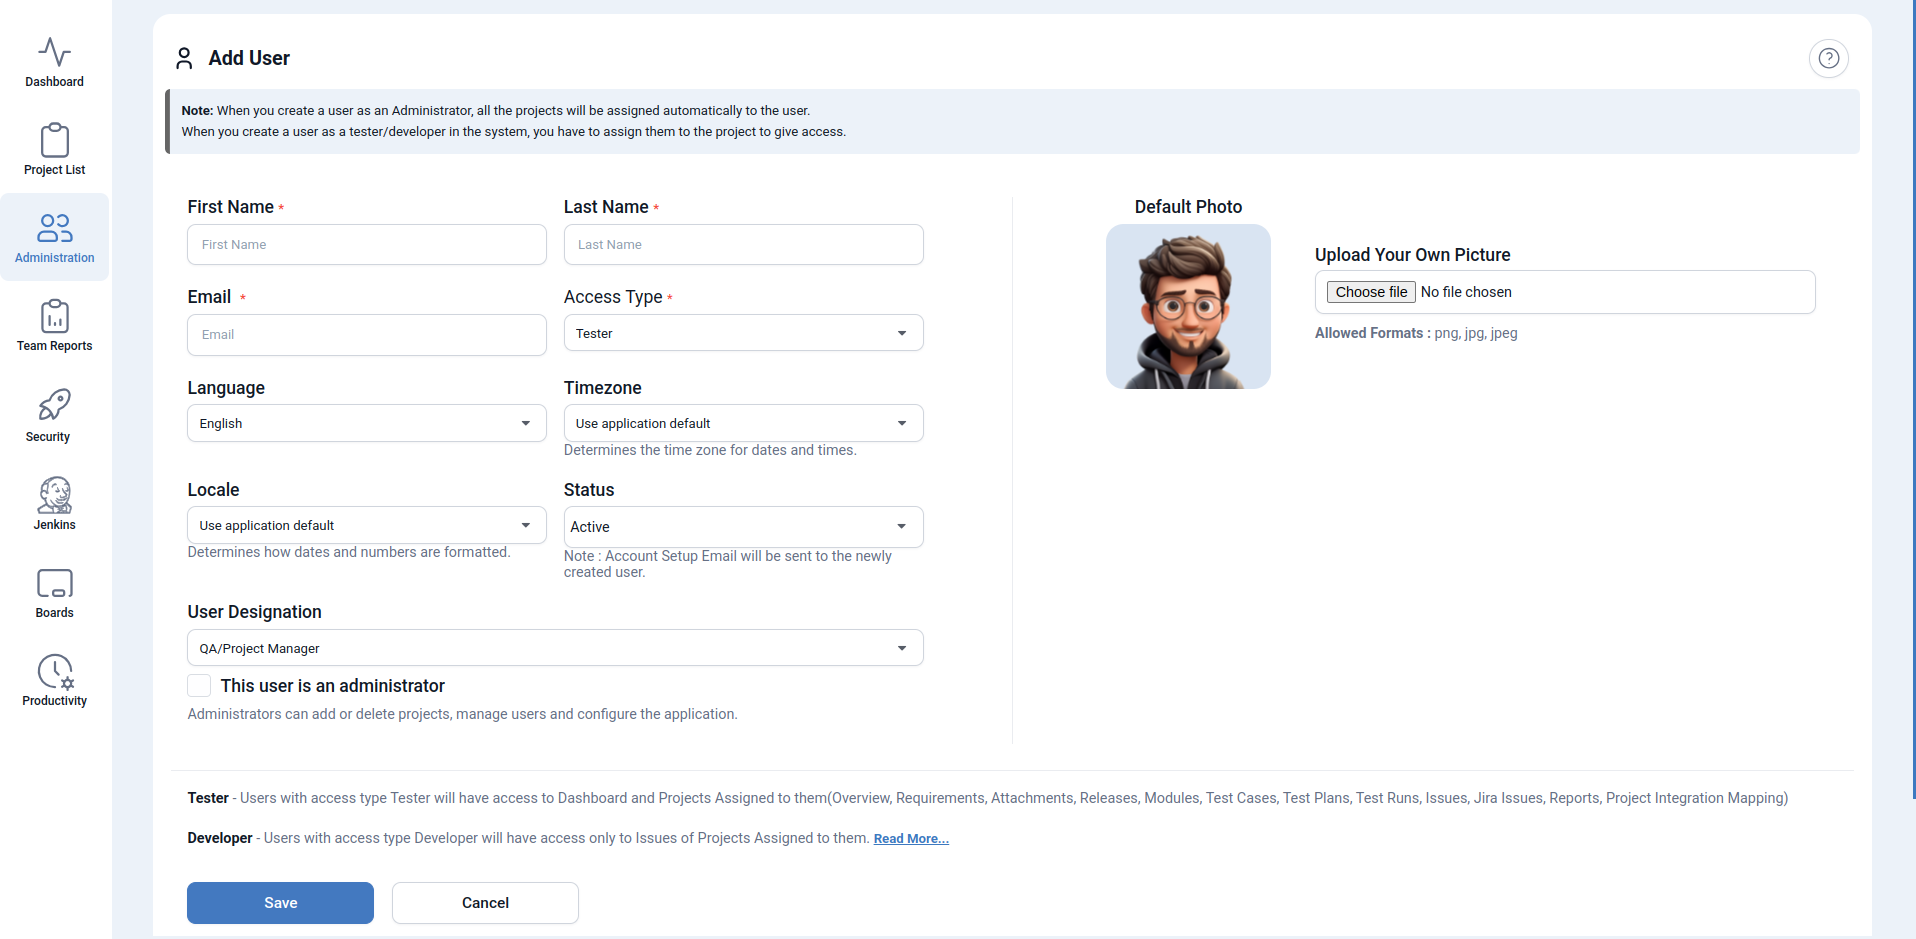The image size is (1916, 939).
Task: Expand the User Designation dropdown
Action: [555, 648]
